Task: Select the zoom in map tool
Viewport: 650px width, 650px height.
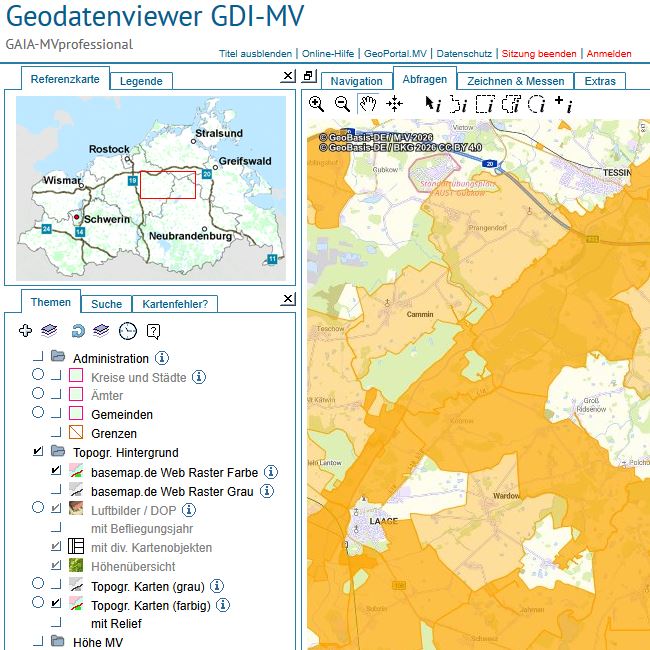Action: pyautogui.click(x=316, y=104)
